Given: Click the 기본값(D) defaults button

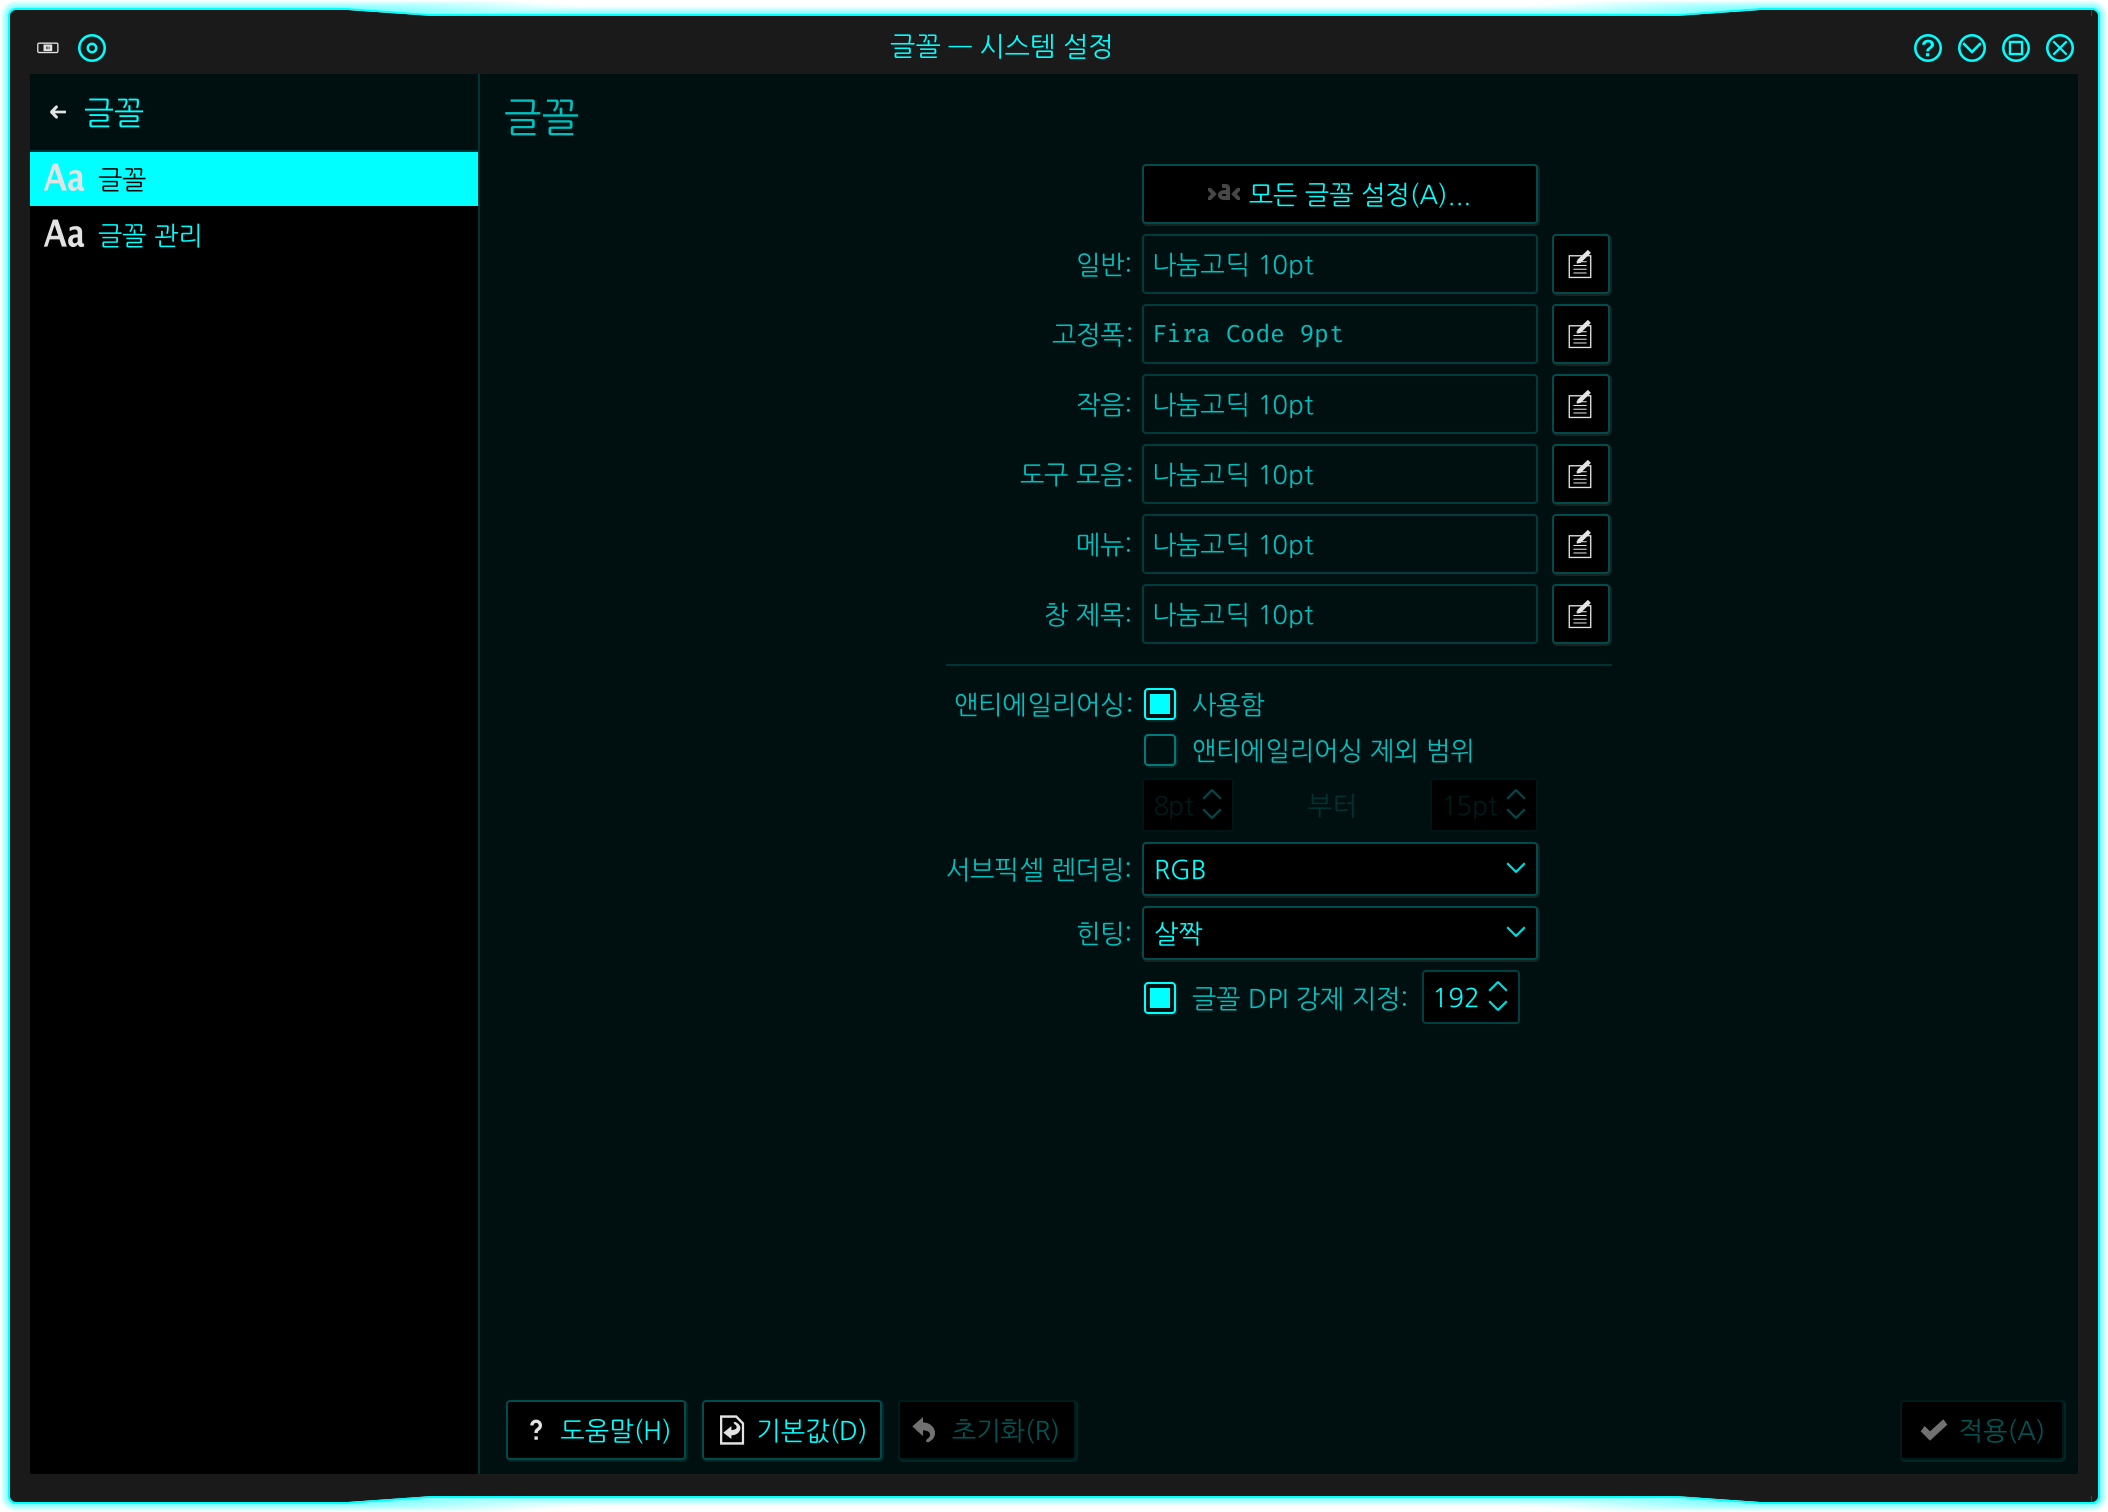Looking at the screenshot, I should [792, 1430].
